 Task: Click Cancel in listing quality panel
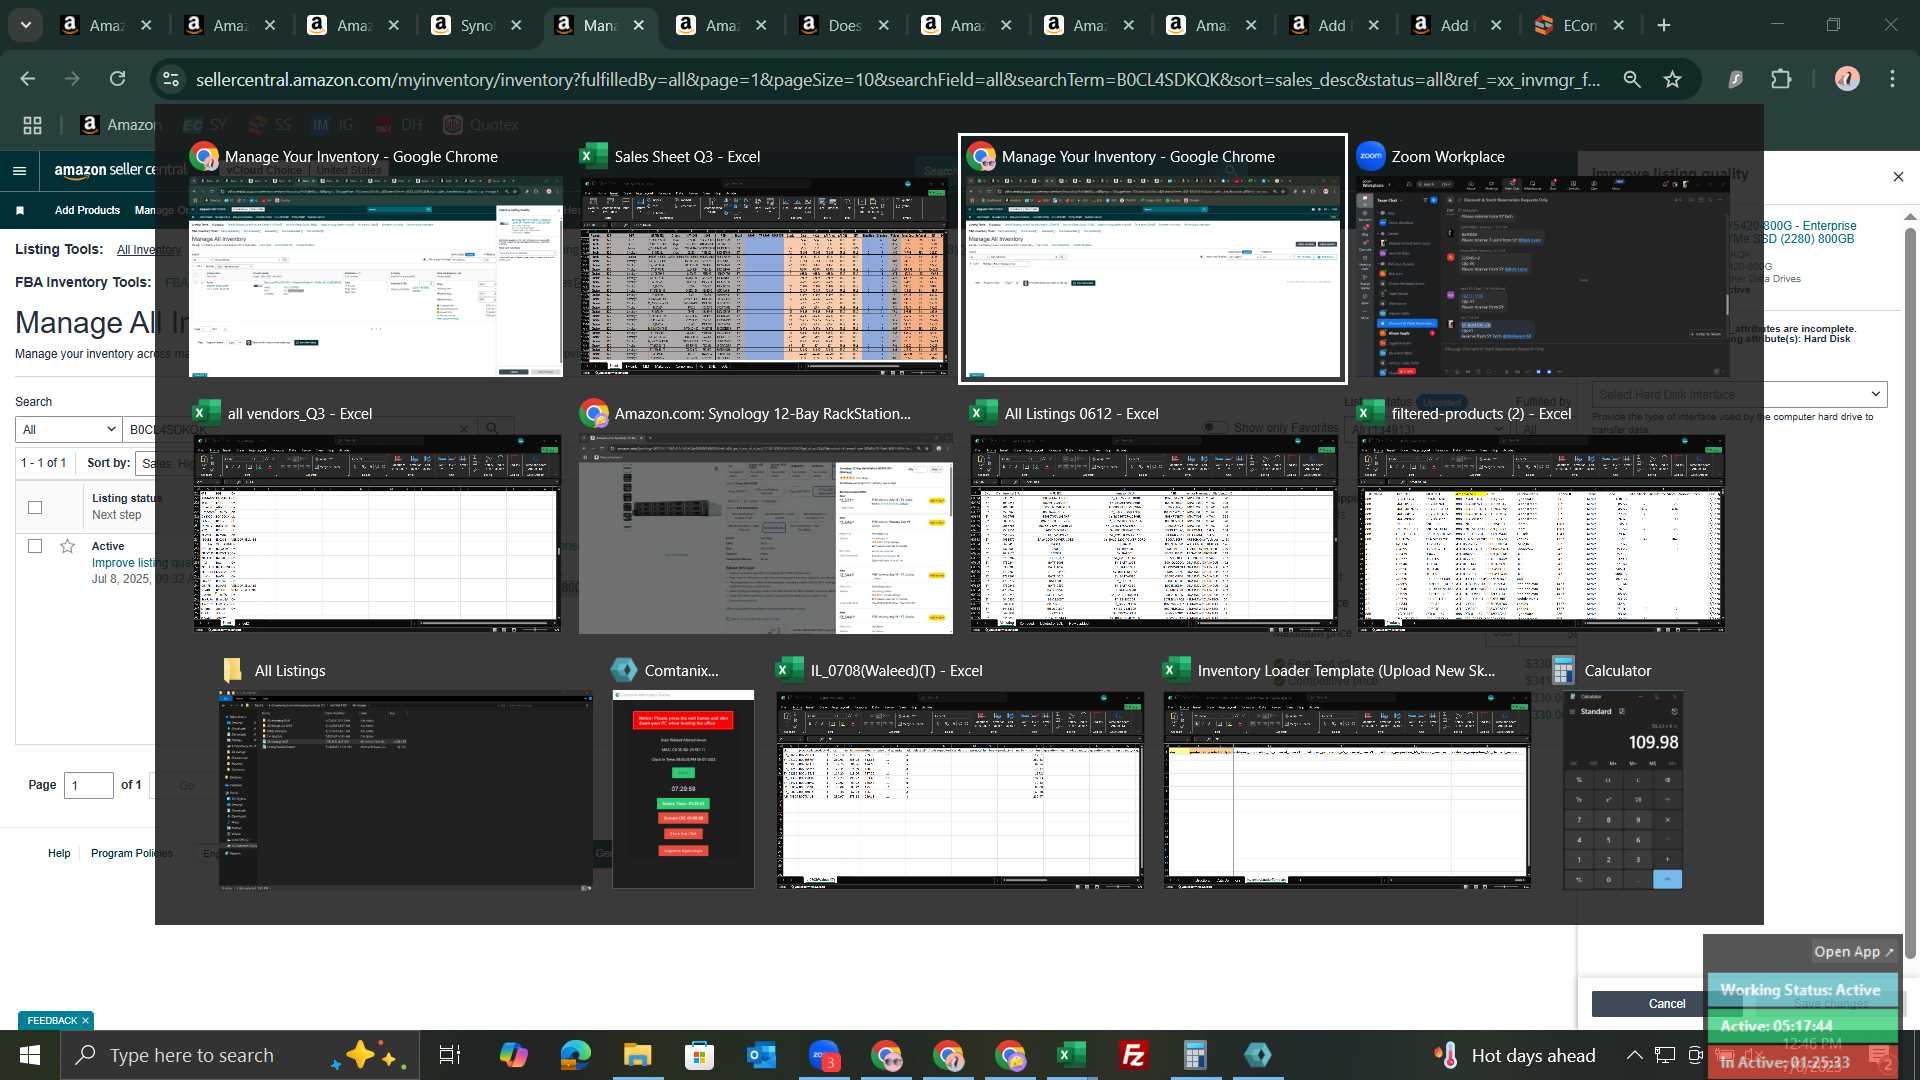1666,1003
